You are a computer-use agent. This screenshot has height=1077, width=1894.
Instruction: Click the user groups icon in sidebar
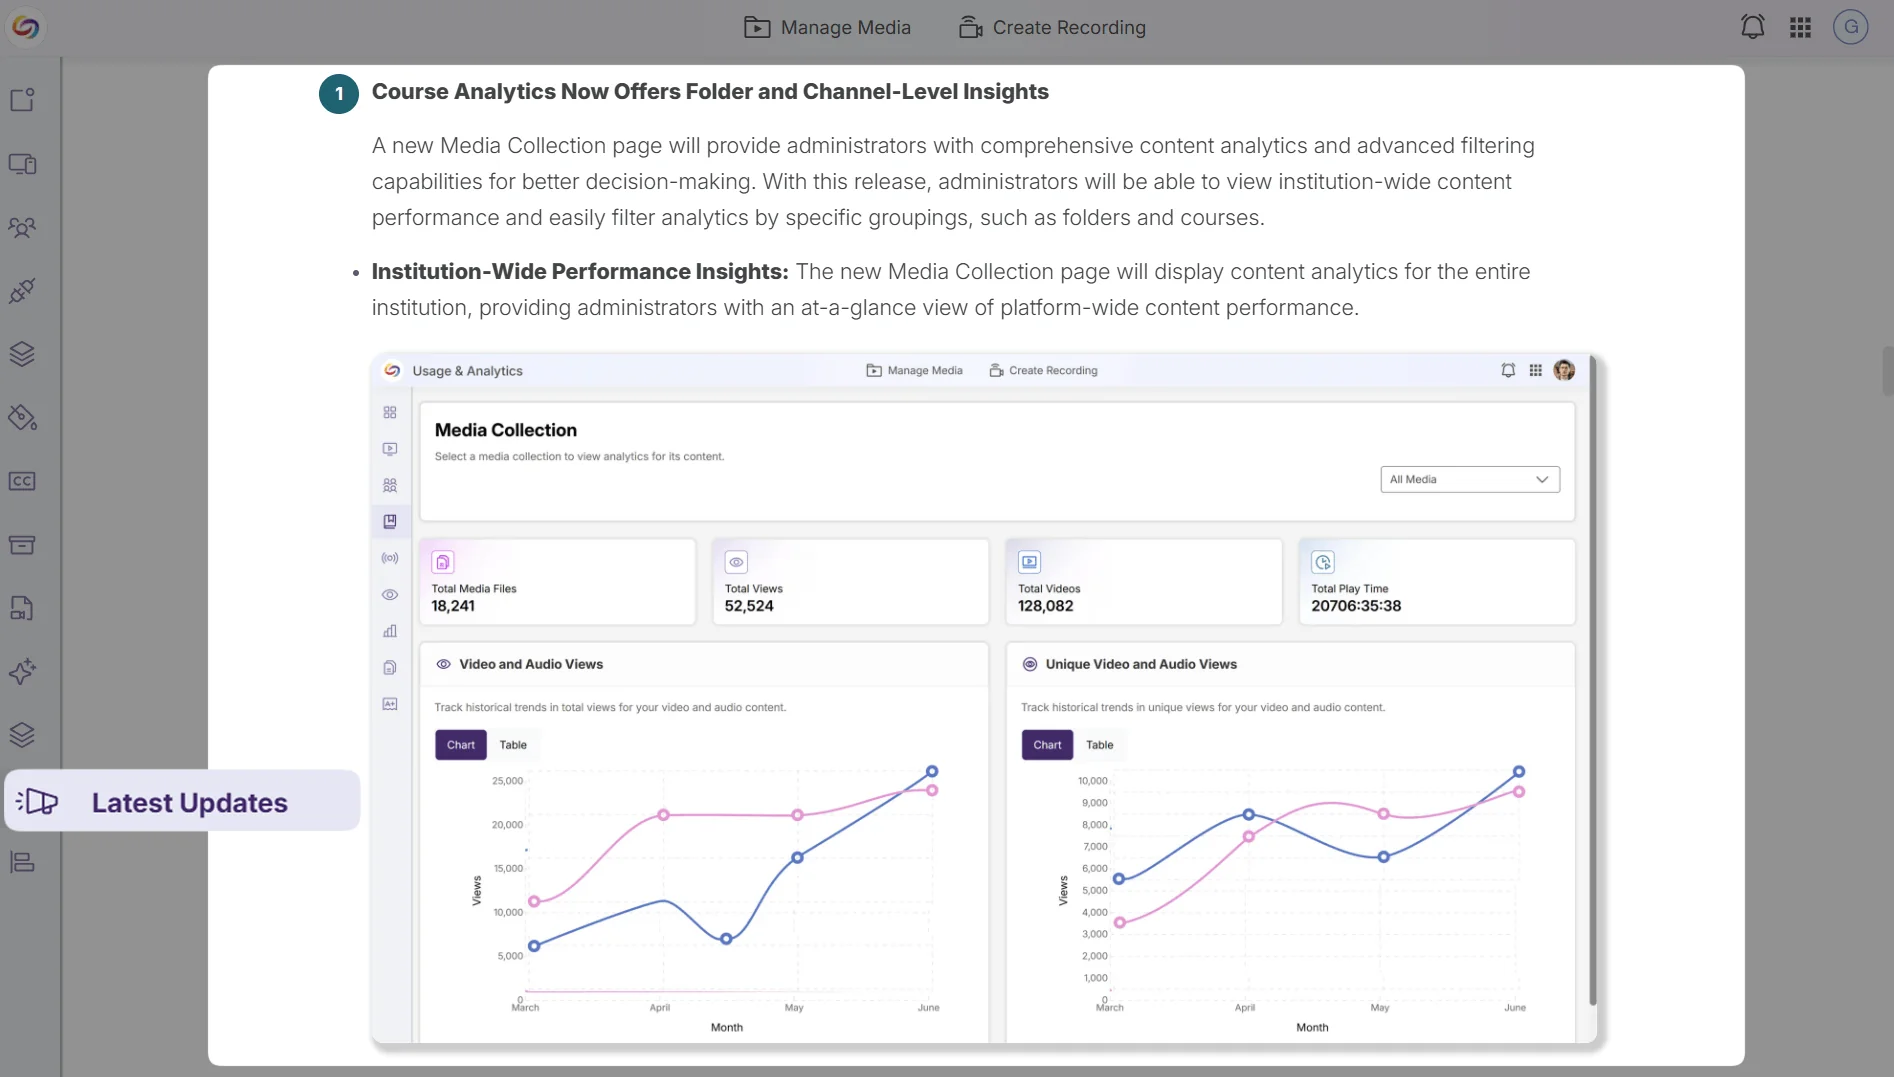click(23, 228)
